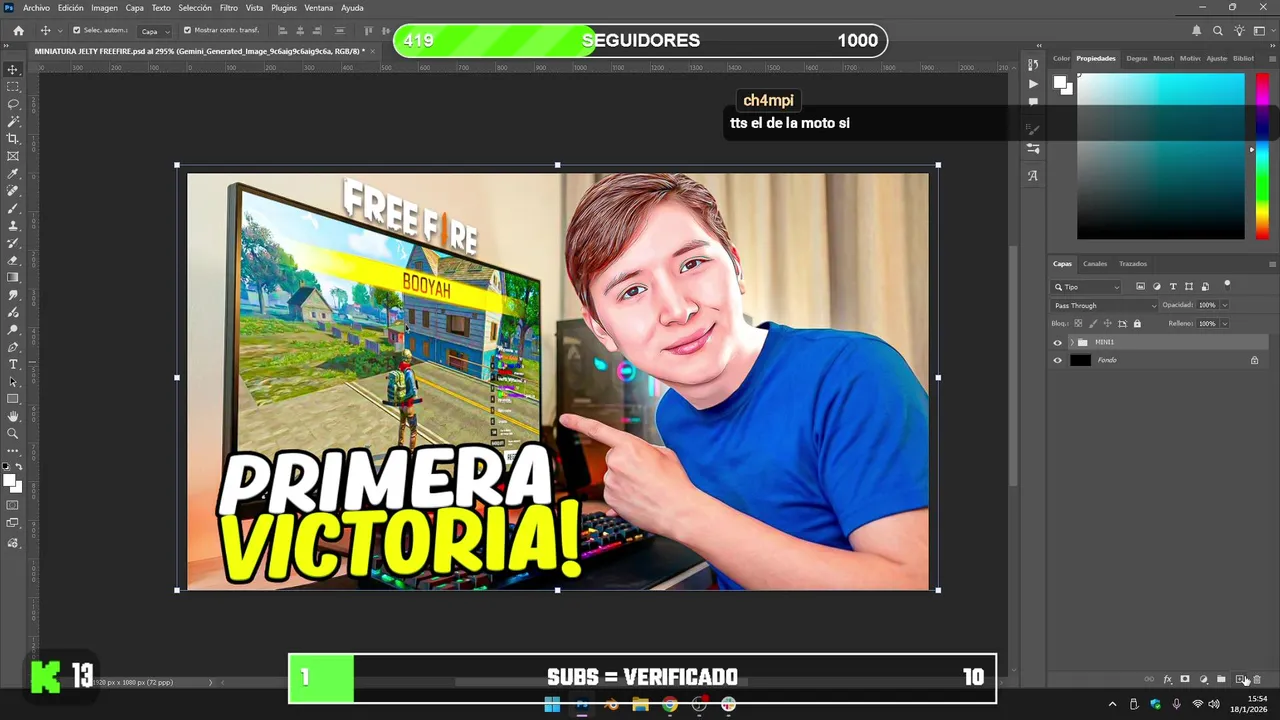
Task: Select the Eraser tool
Action: pyautogui.click(x=13, y=260)
